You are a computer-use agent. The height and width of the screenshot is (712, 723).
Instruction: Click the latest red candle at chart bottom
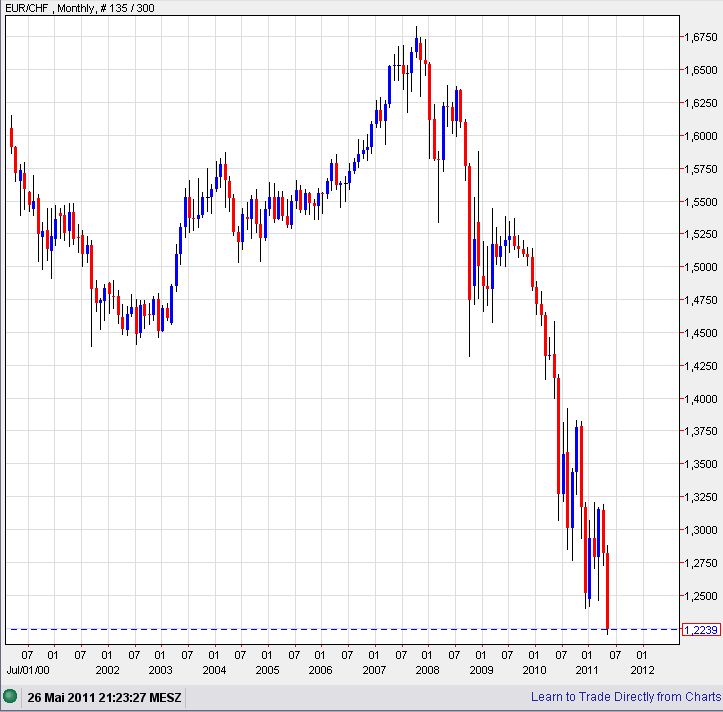(x=607, y=590)
